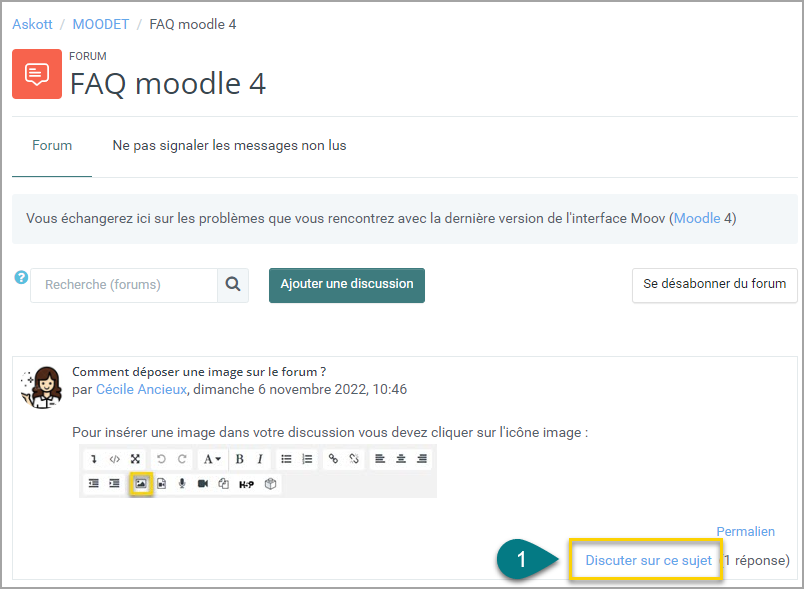Click the Moodle link in description
Image resolution: width=804 pixels, height=589 pixels.
(x=697, y=218)
